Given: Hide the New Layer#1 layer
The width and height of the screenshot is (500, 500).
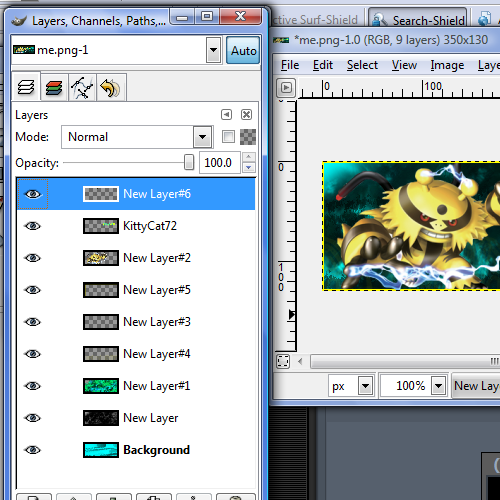Looking at the screenshot, I should pos(33,386).
